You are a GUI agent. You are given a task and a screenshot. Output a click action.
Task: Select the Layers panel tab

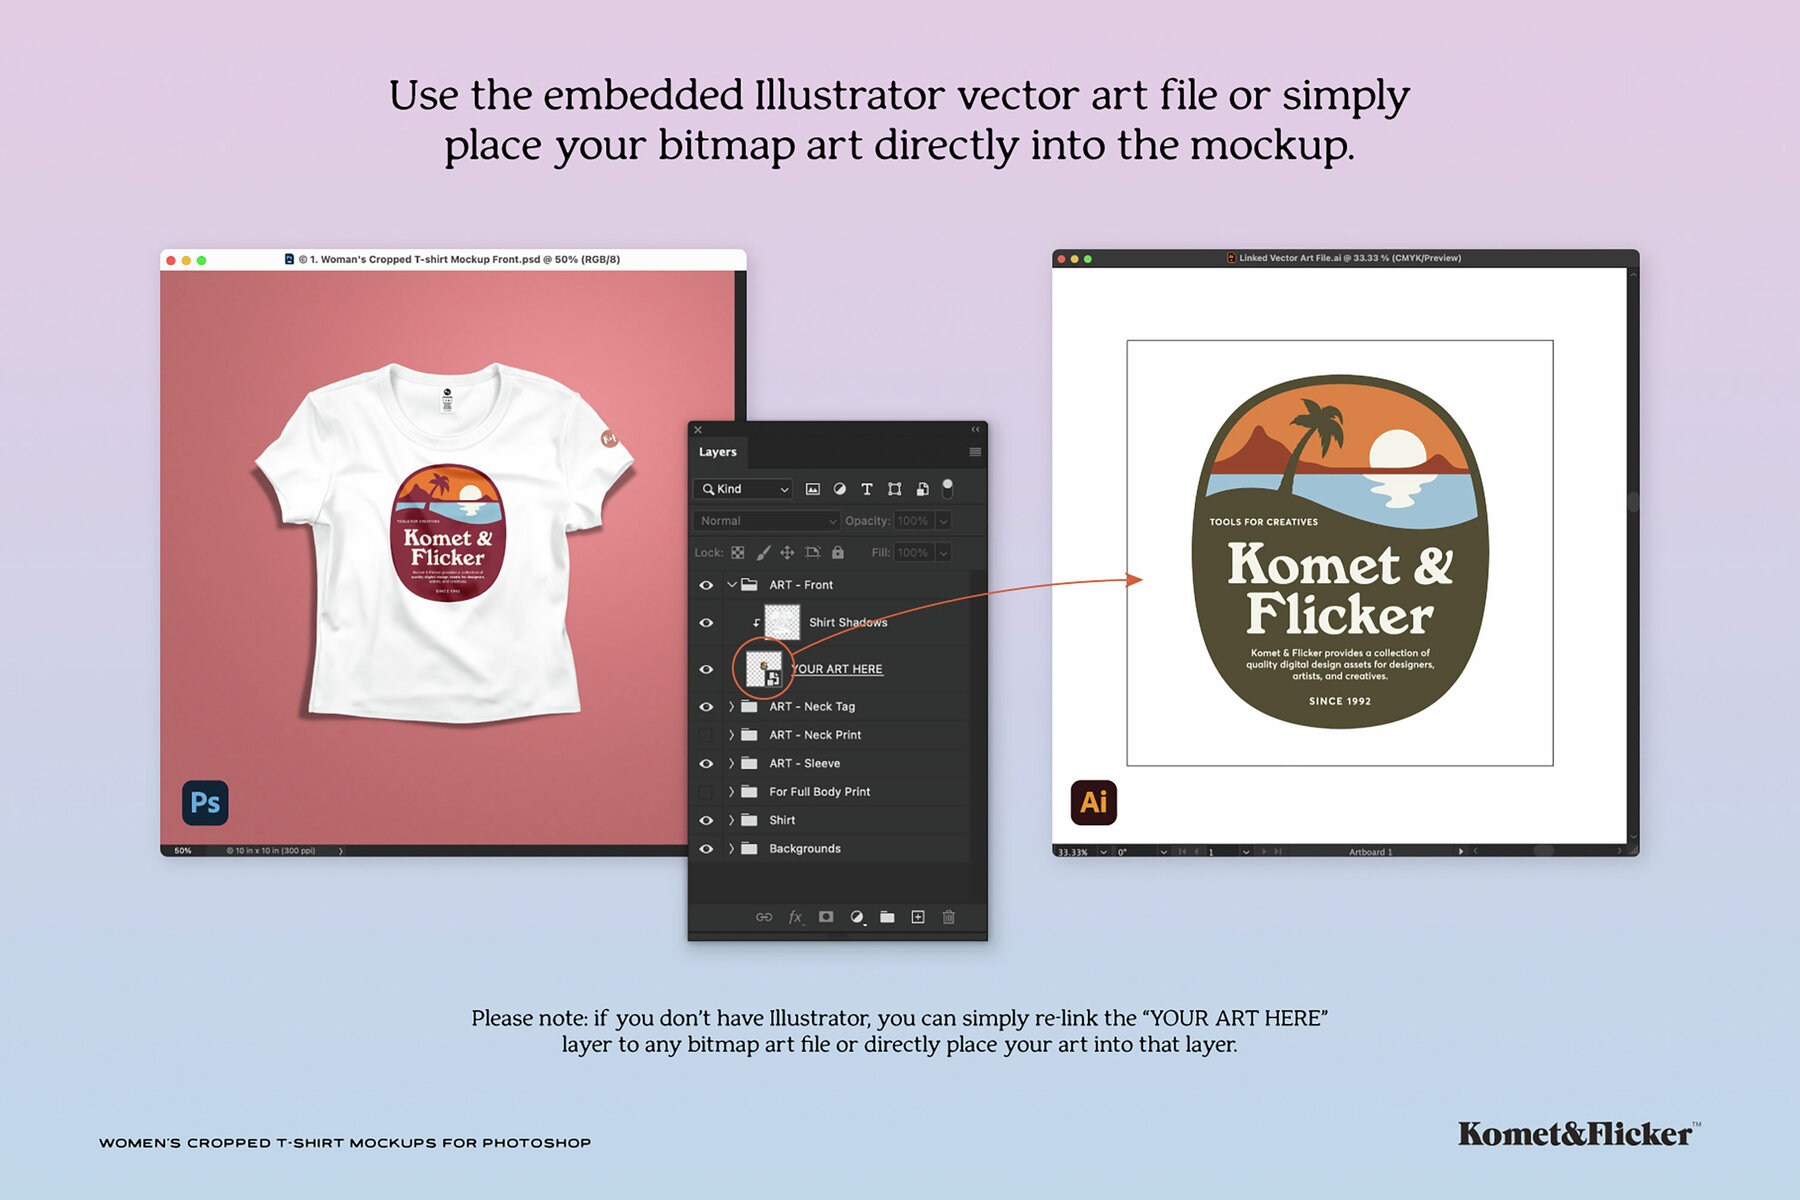click(x=718, y=452)
